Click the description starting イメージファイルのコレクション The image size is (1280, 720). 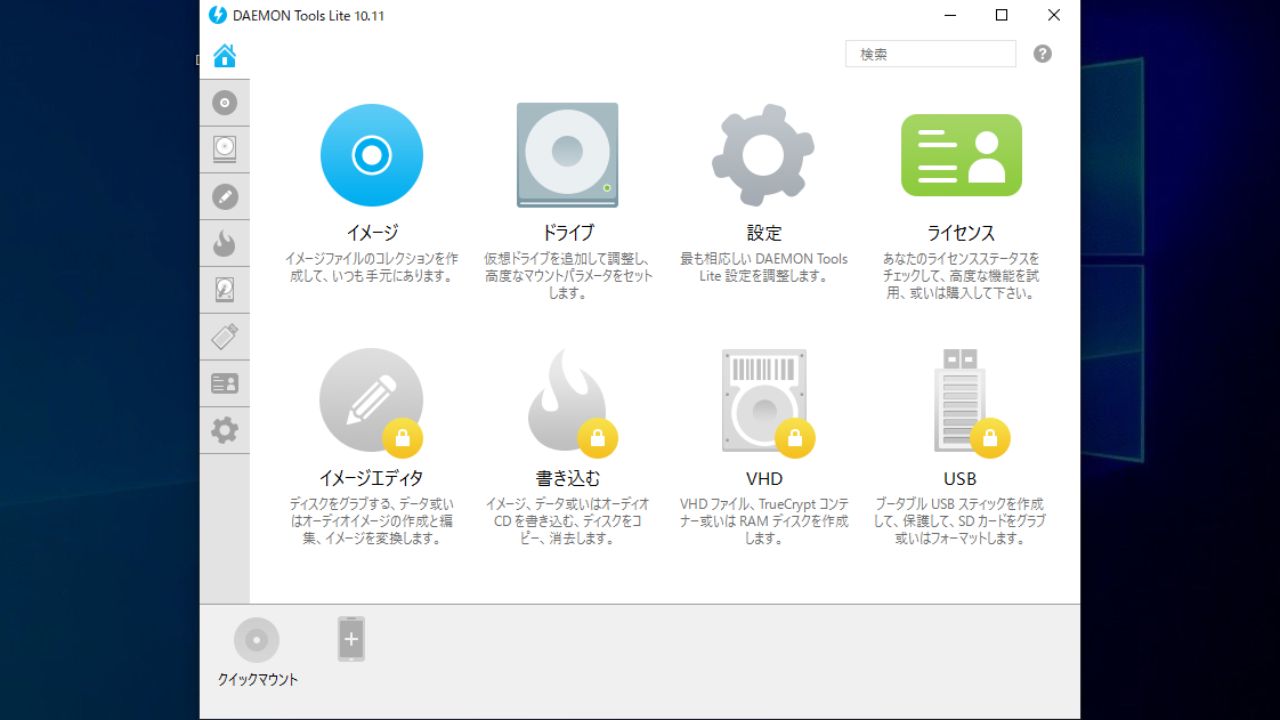coord(372,267)
